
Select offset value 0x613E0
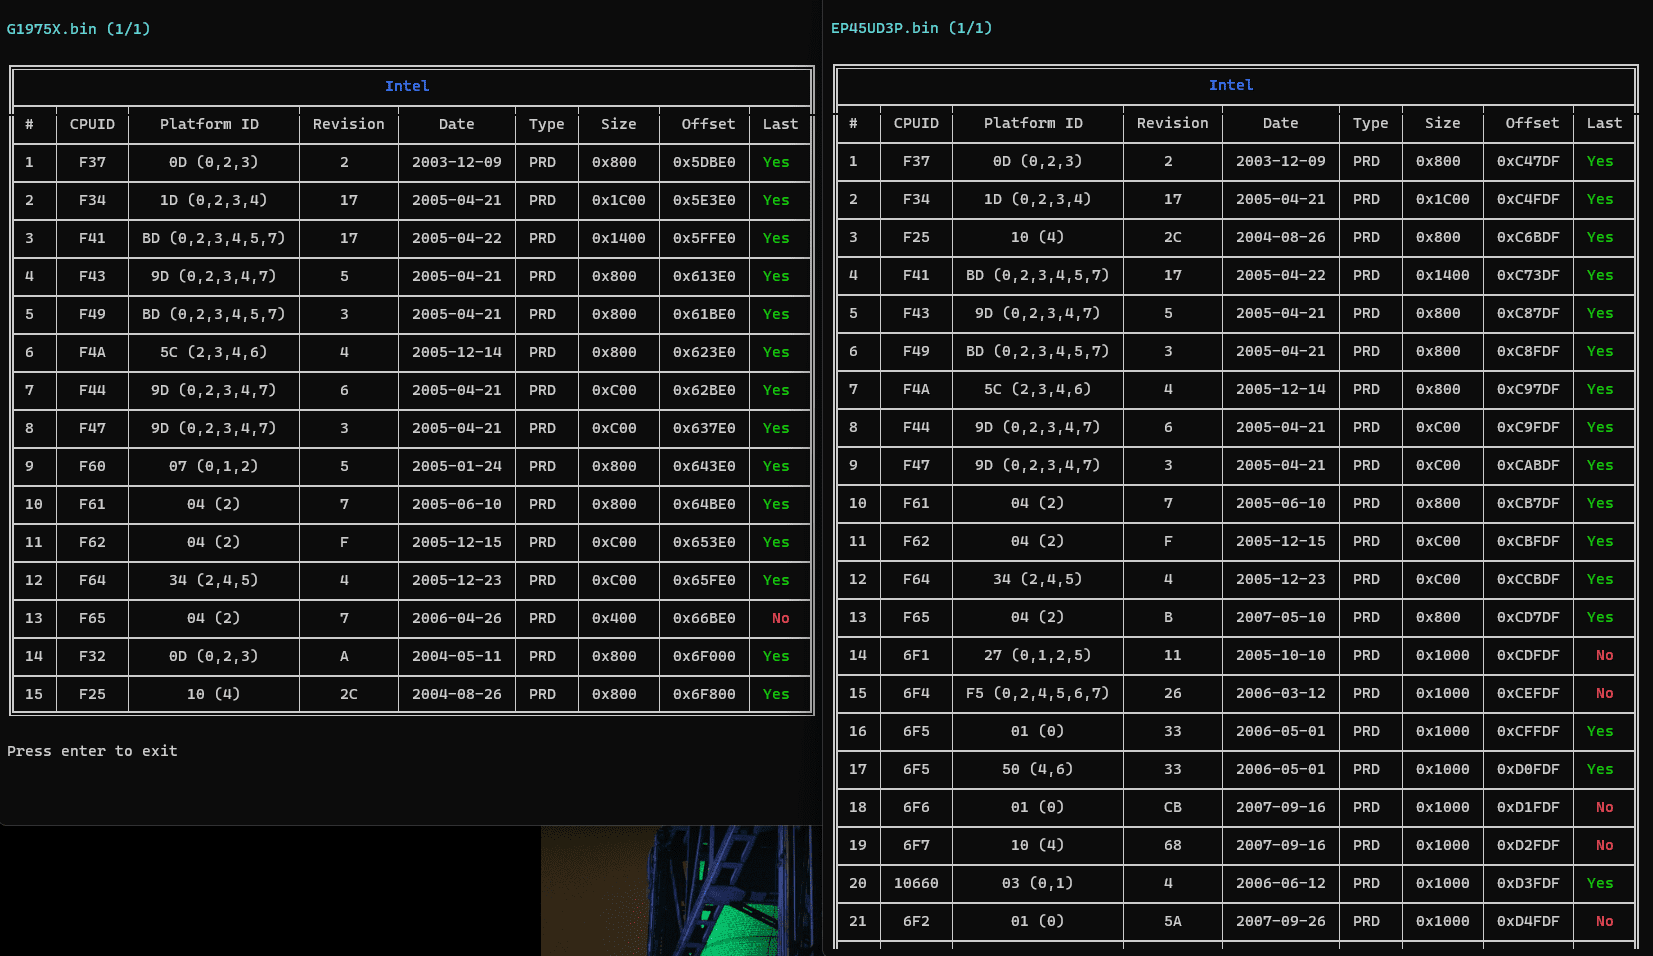[x=704, y=276]
